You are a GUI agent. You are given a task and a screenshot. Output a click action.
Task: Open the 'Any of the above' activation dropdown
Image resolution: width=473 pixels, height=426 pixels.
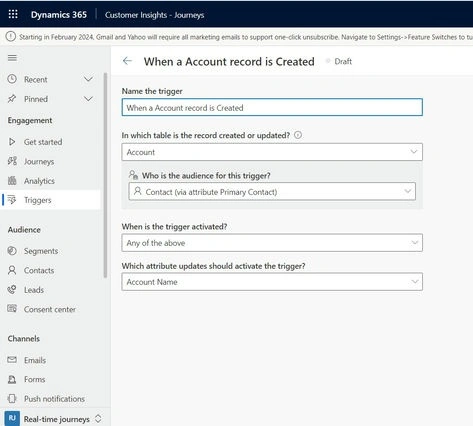272,243
